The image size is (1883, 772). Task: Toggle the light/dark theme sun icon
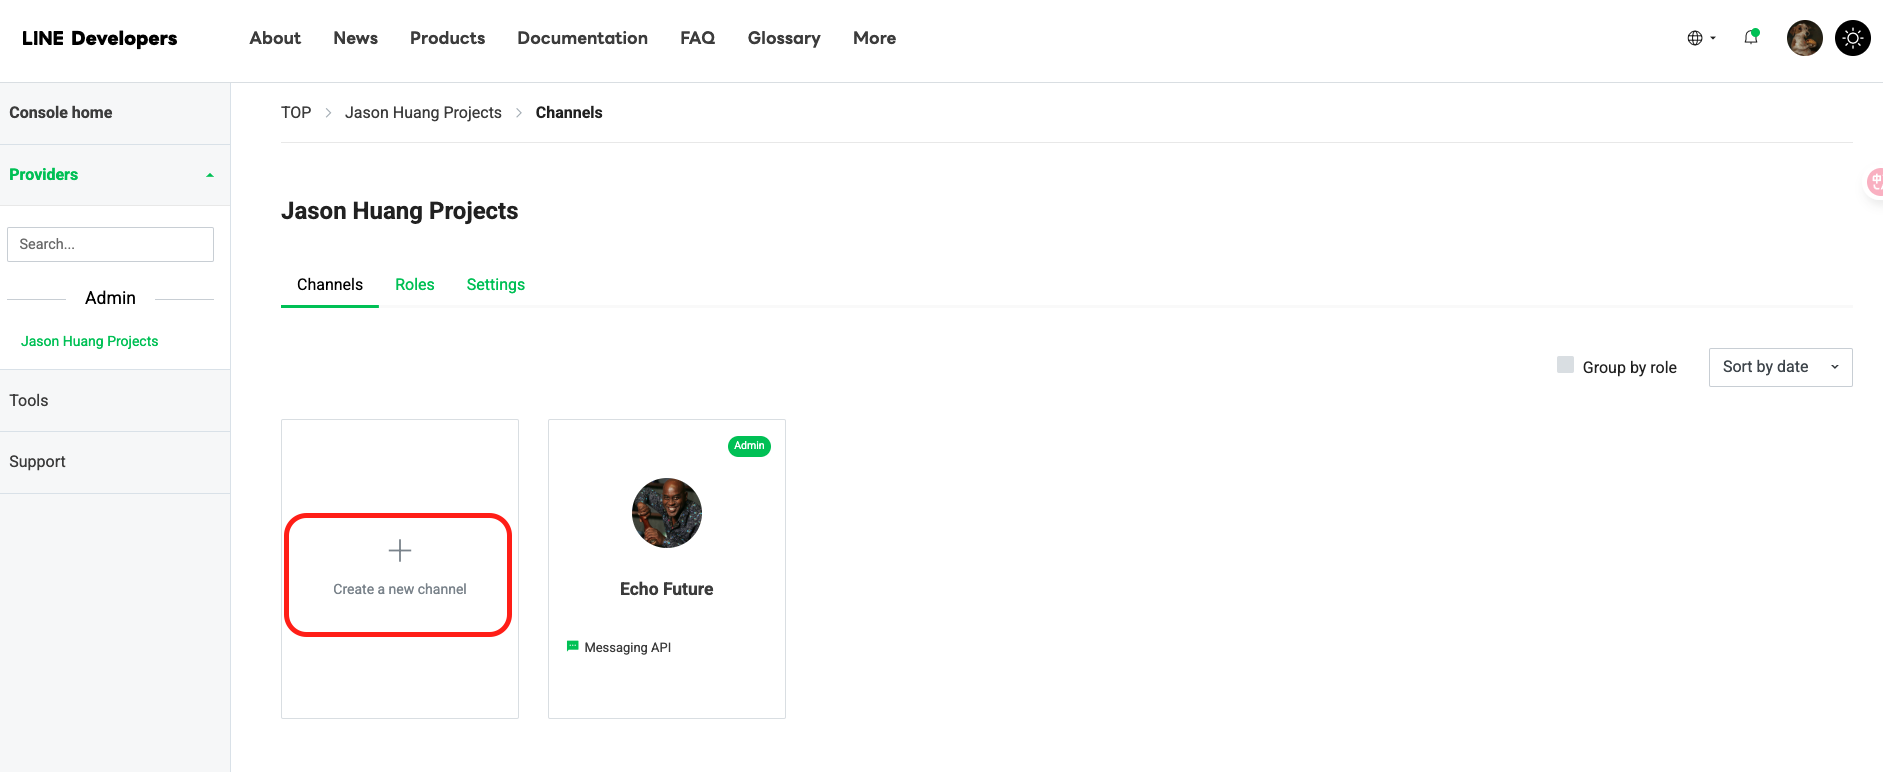(x=1852, y=38)
